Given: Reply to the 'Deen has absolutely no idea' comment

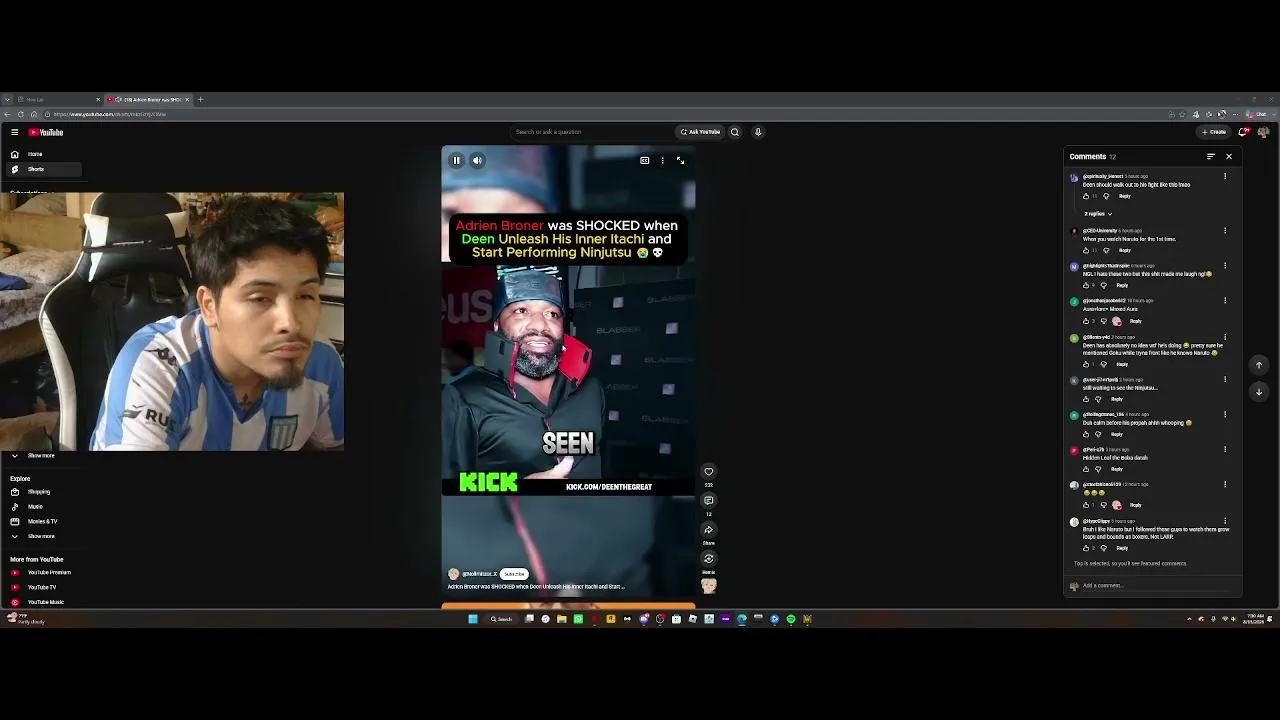Looking at the screenshot, I should coord(1122,364).
